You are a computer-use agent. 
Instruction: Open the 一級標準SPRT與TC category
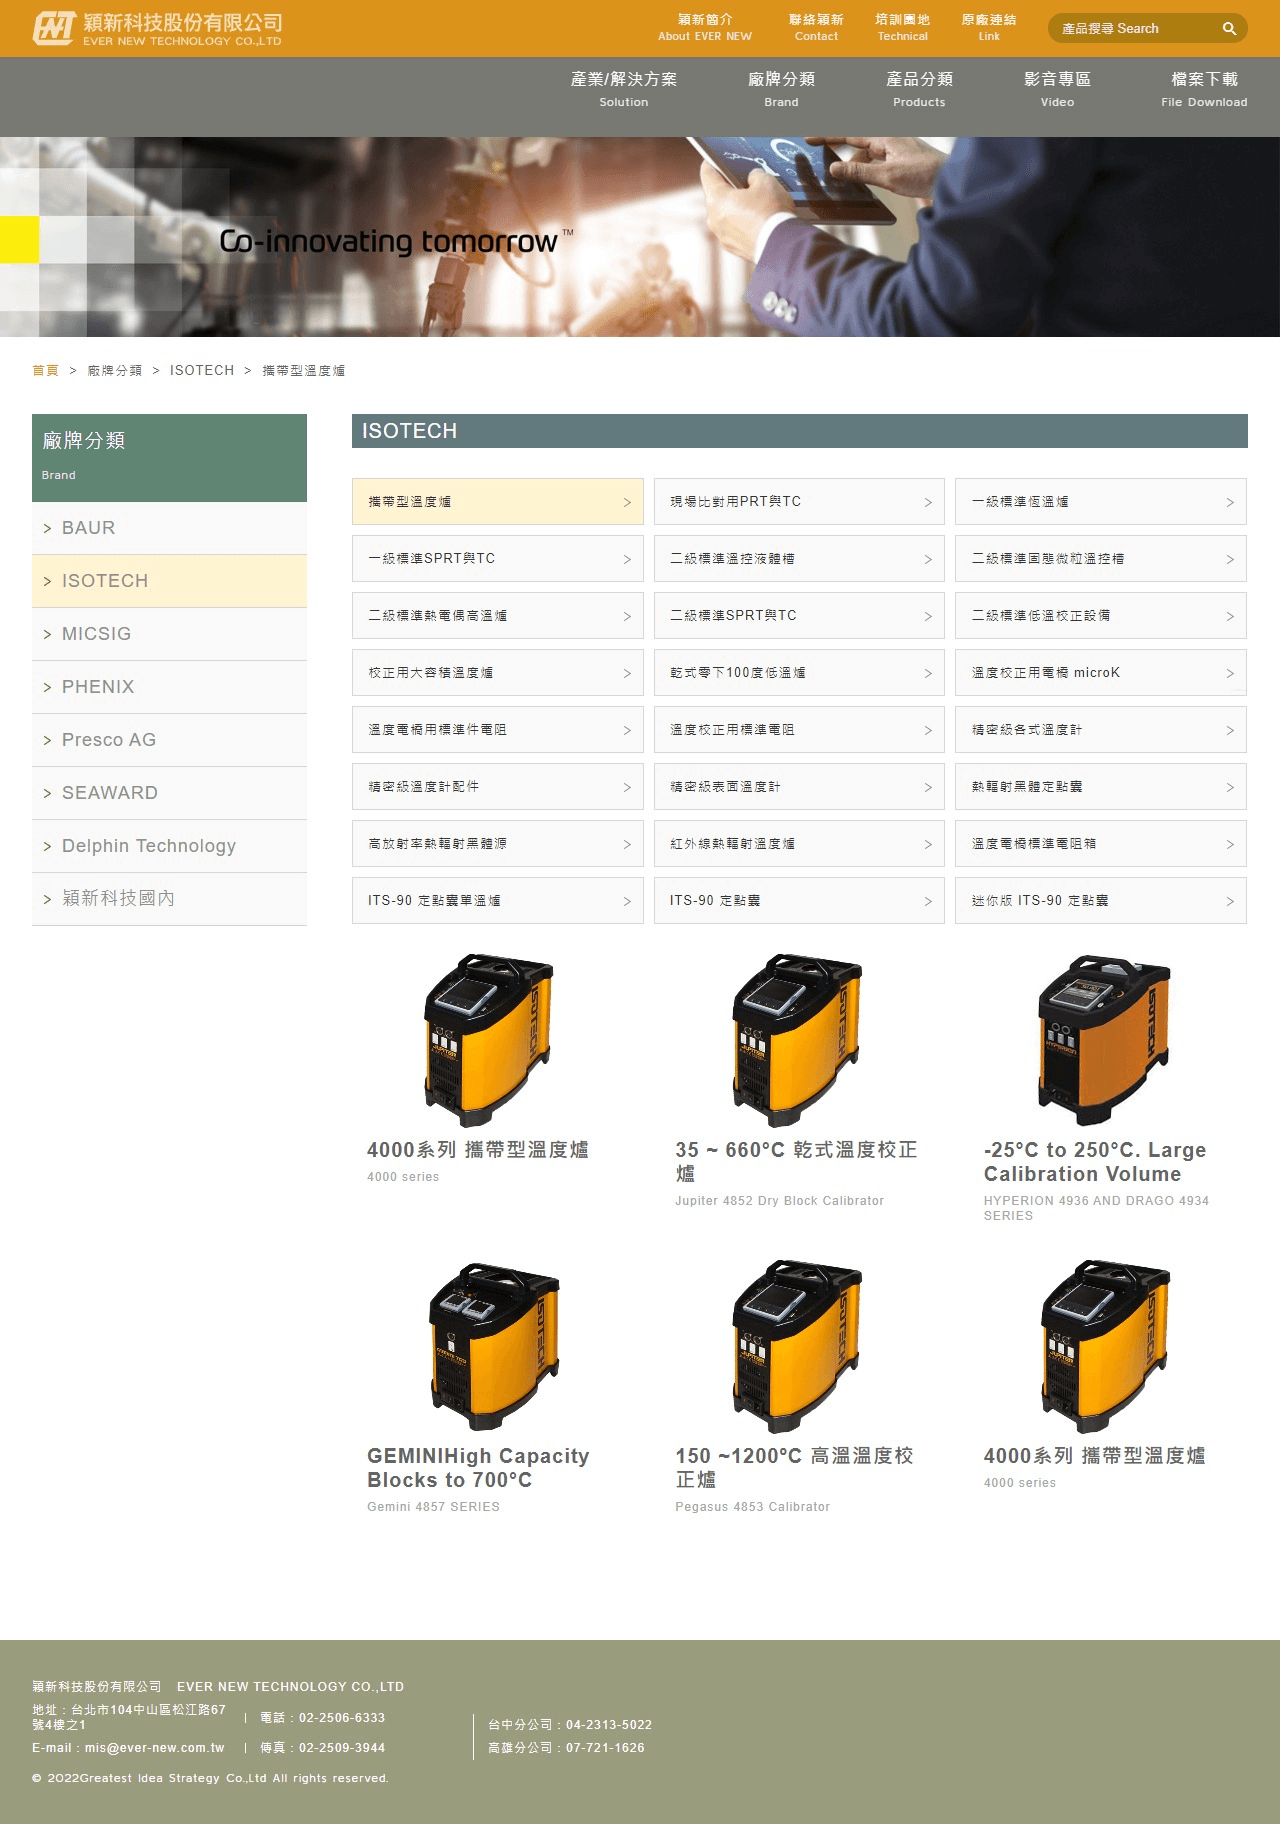pos(498,559)
